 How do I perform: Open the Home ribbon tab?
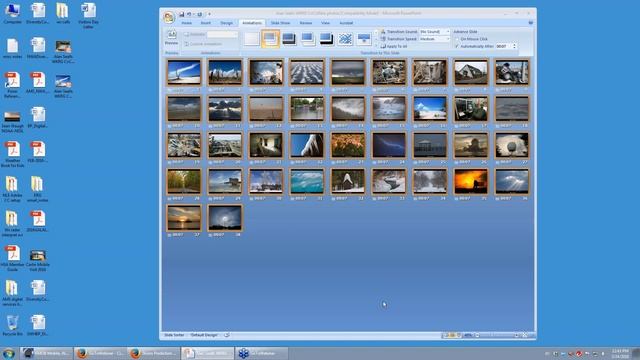pos(187,23)
